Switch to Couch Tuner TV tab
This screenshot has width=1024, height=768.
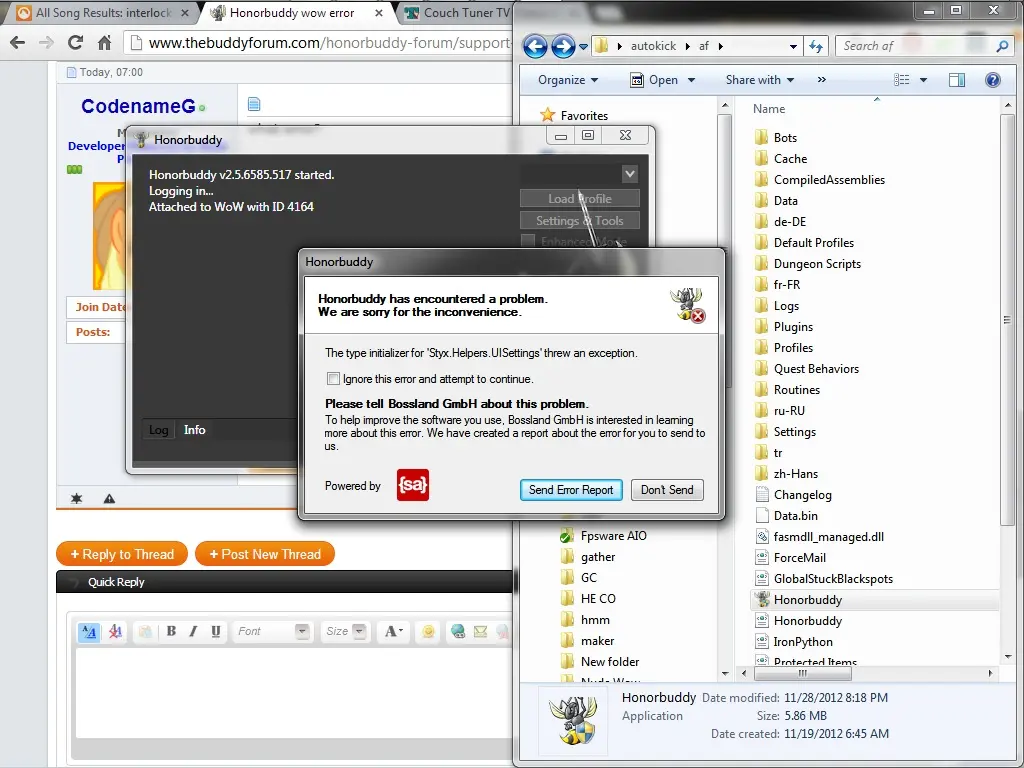[457, 13]
